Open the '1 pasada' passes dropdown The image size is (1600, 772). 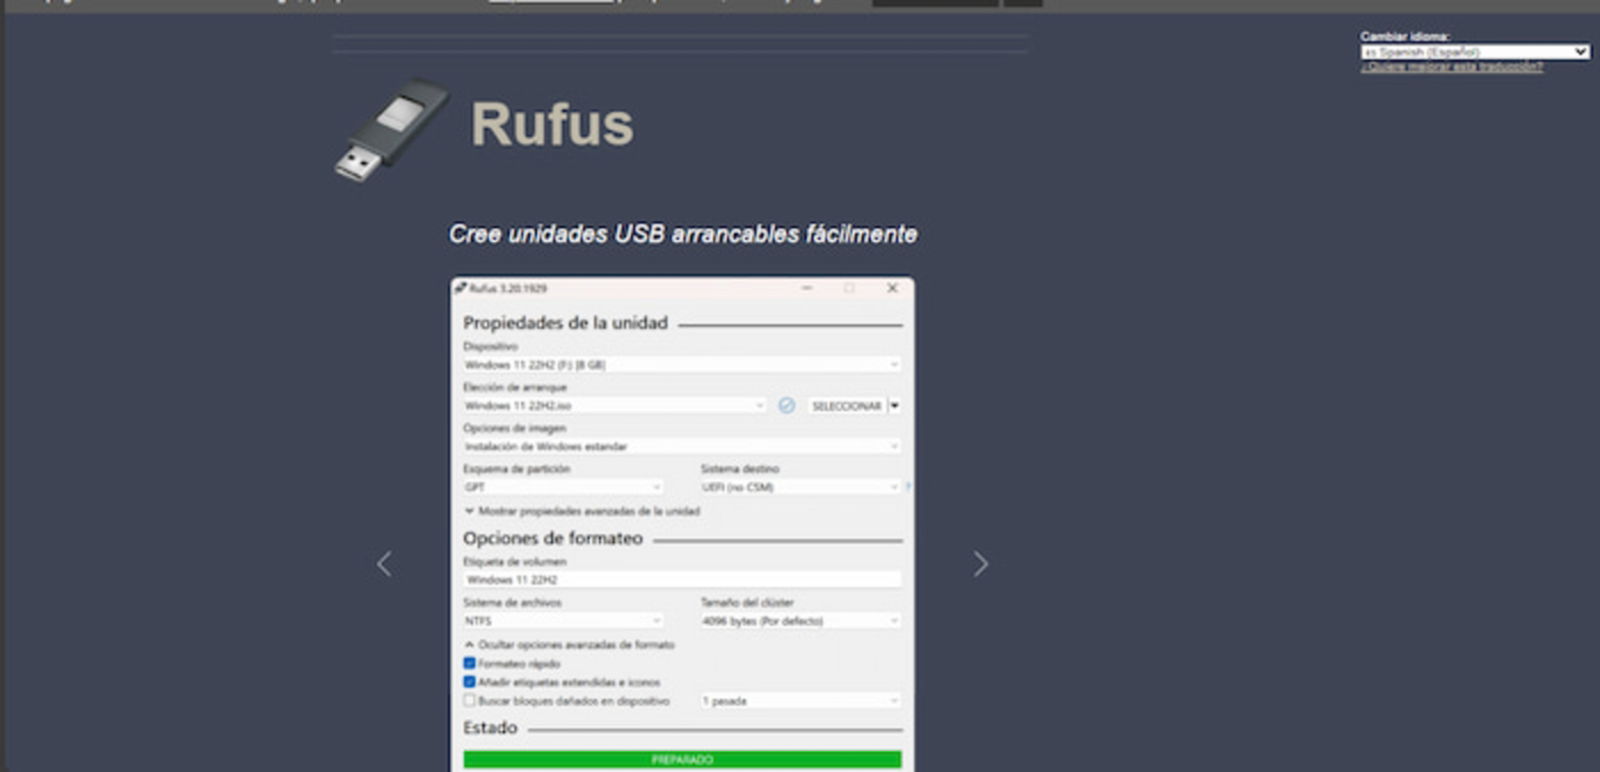pos(800,701)
